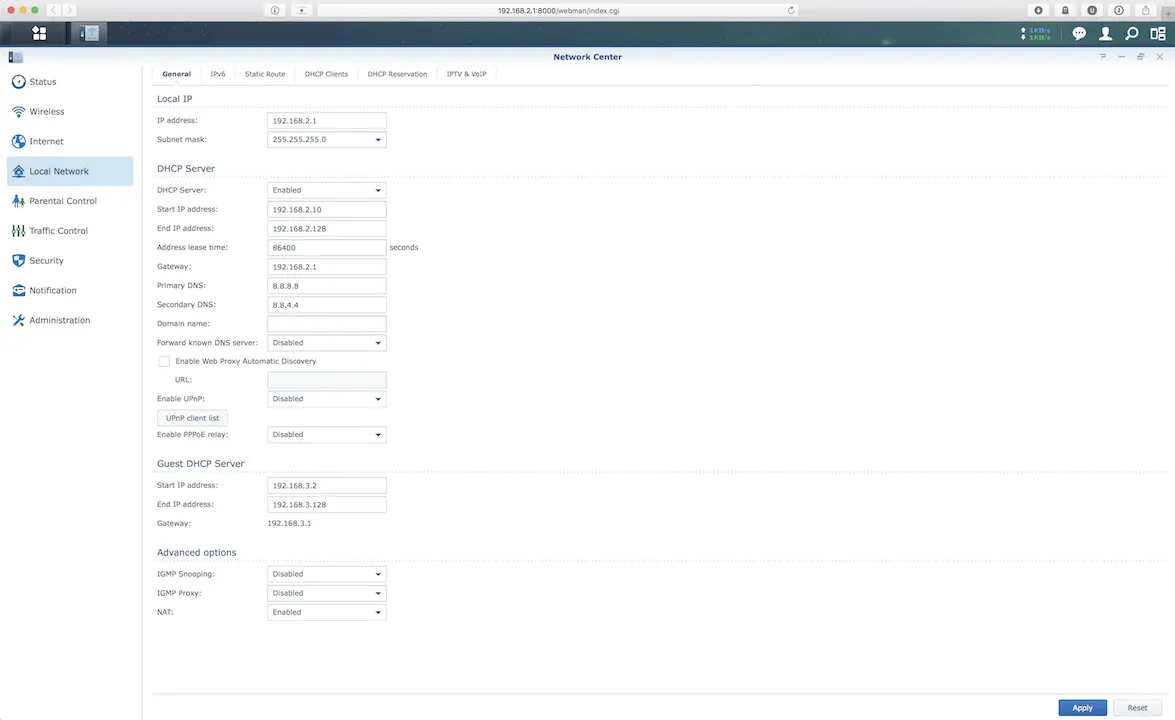Click the Guest DHCP End IP address field
The height and width of the screenshot is (720, 1175).
[327, 505]
